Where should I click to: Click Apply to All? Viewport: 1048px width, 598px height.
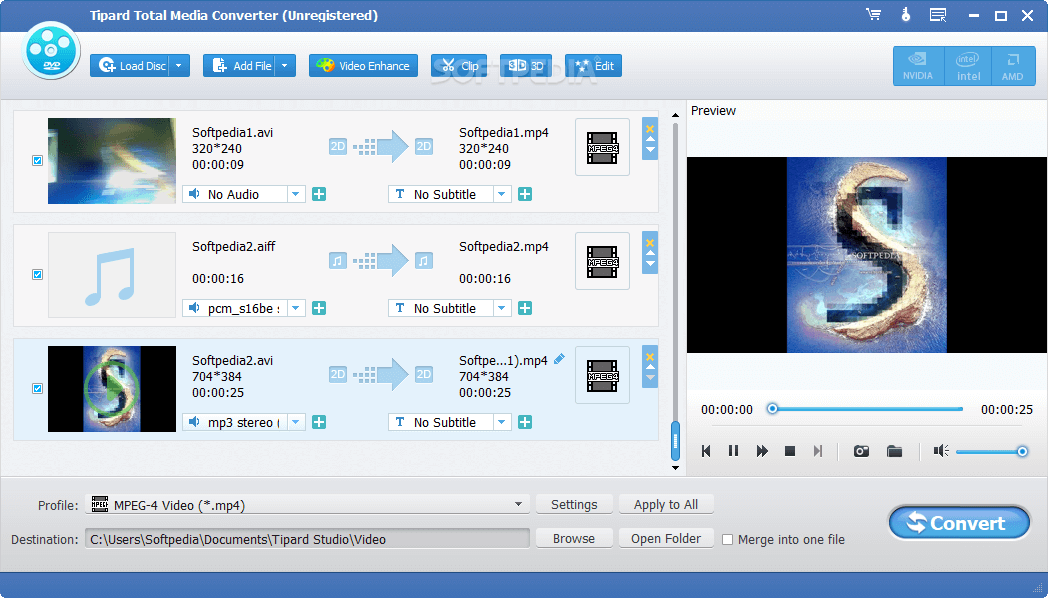(666, 504)
